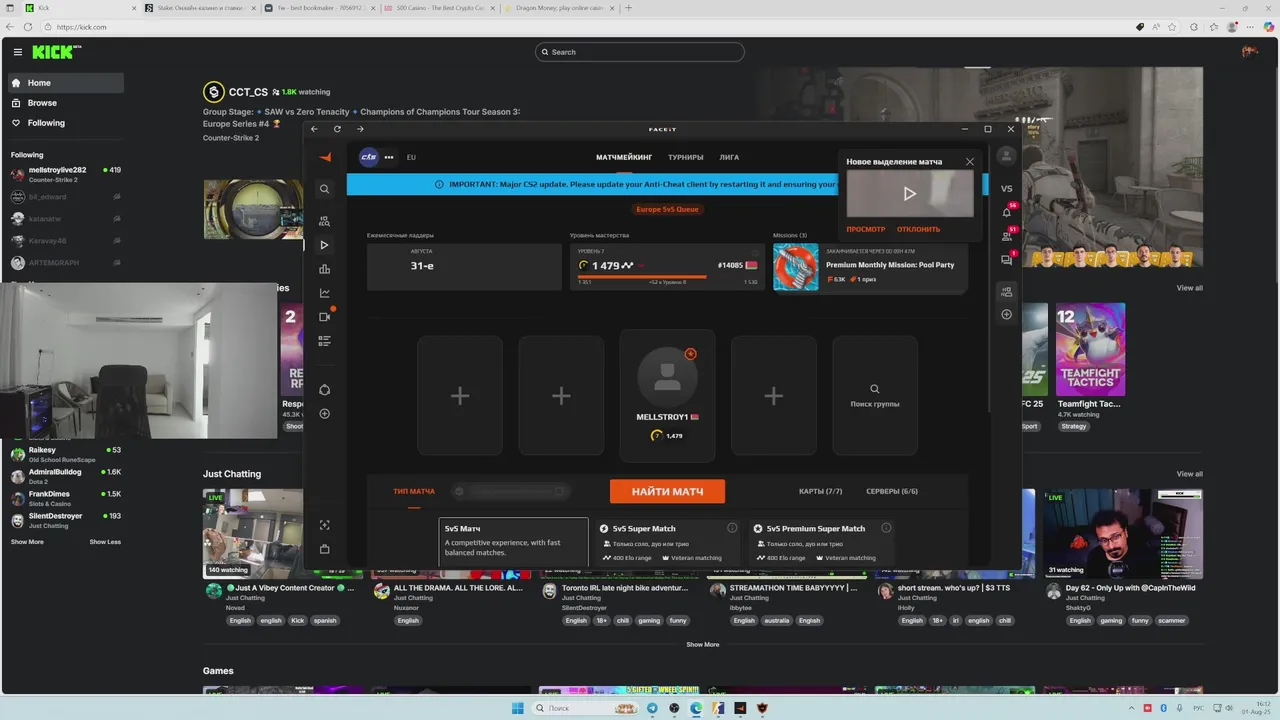Switch to the ЛИГА tab

[729, 157]
